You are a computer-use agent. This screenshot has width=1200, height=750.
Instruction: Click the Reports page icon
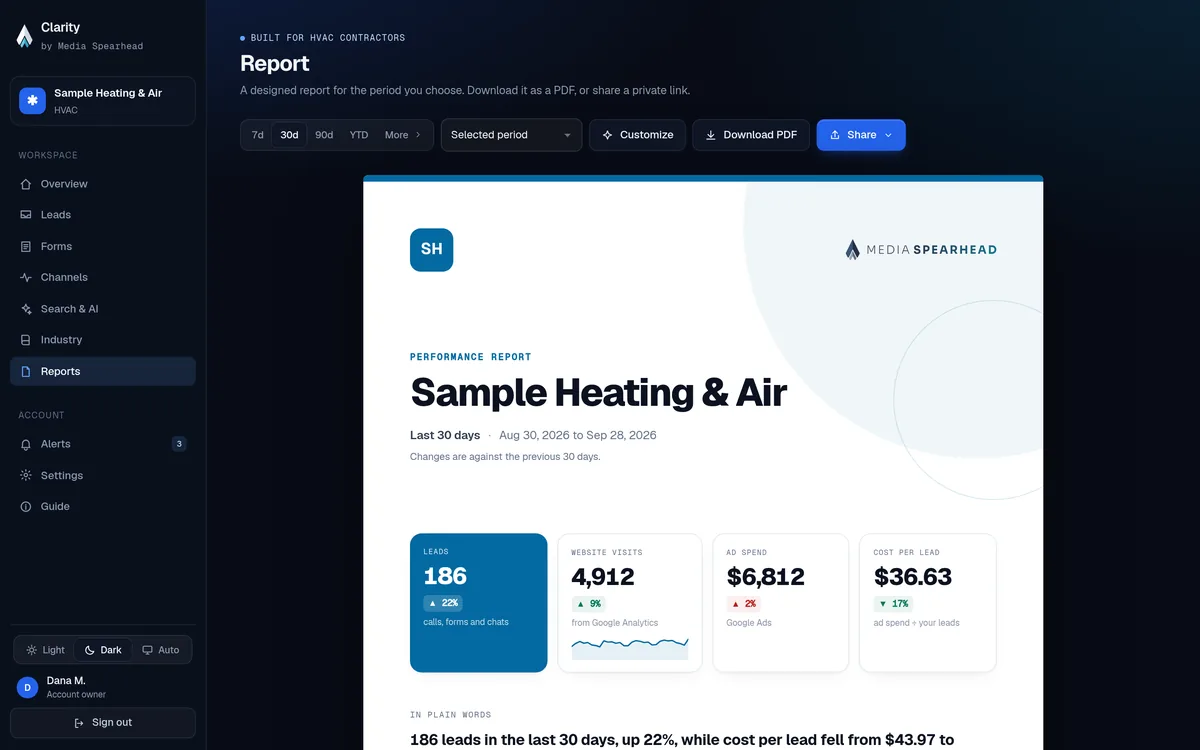pyautogui.click(x=26, y=371)
